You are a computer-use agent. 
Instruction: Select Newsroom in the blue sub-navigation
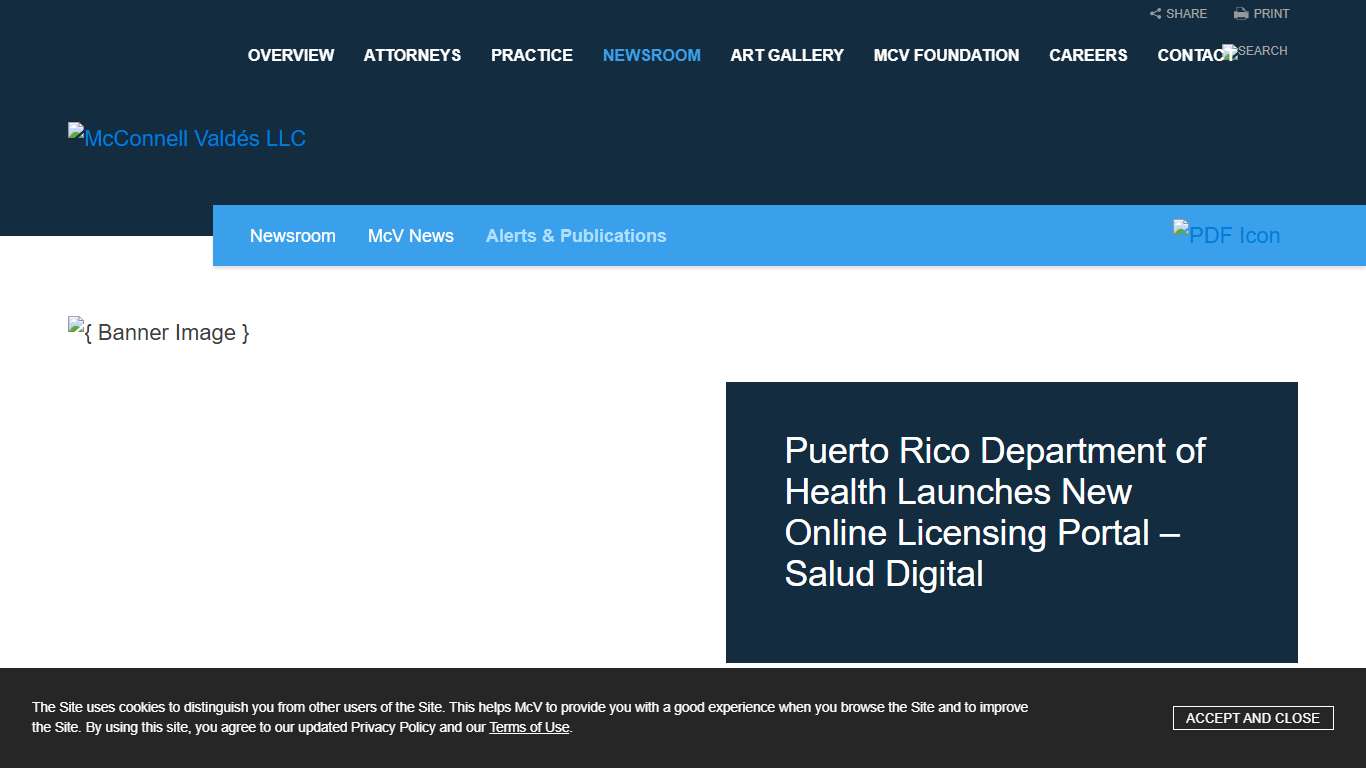pyautogui.click(x=293, y=235)
